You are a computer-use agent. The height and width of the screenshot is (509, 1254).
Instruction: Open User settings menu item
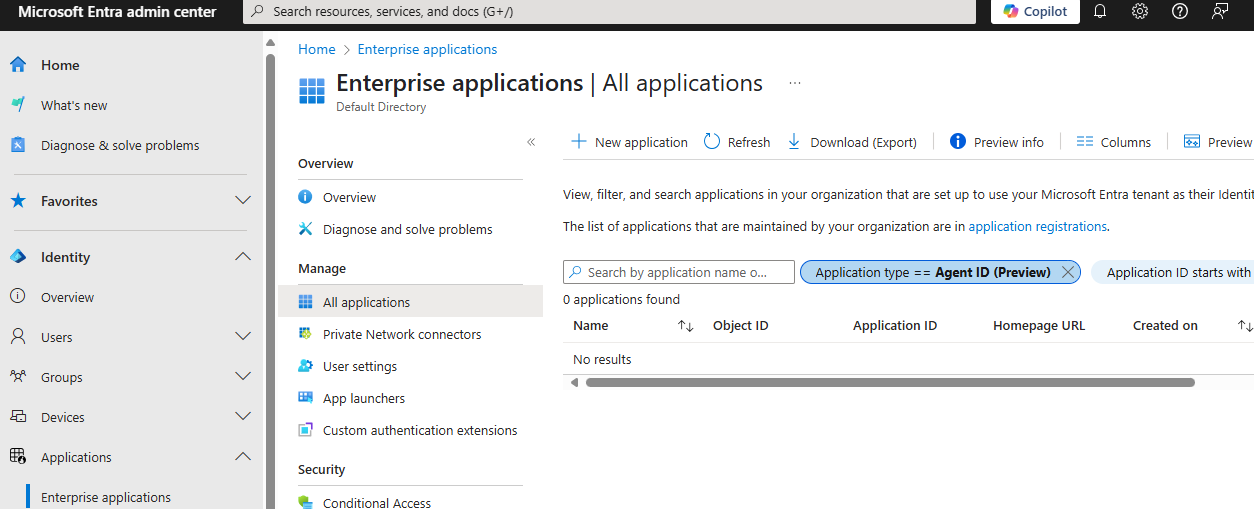360,366
